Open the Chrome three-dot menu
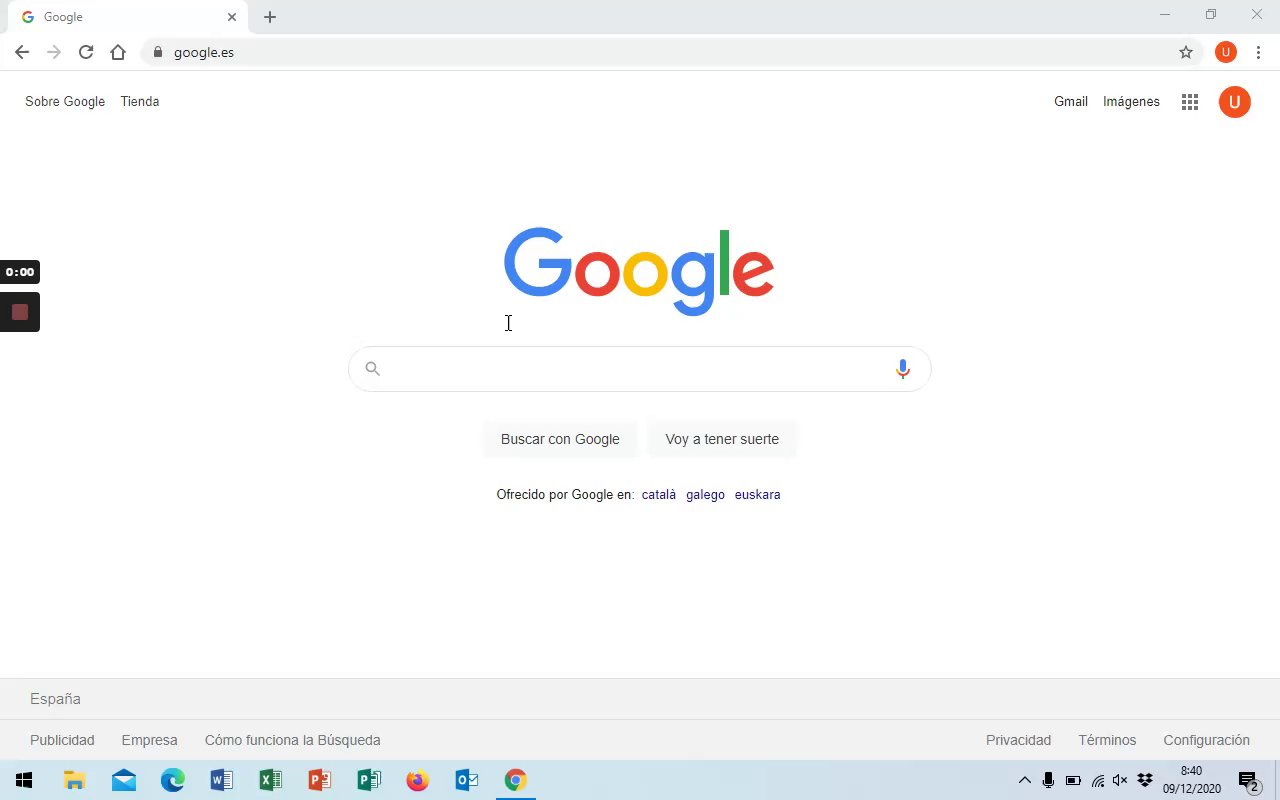This screenshot has height=800, width=1280. coord(1258,52)
